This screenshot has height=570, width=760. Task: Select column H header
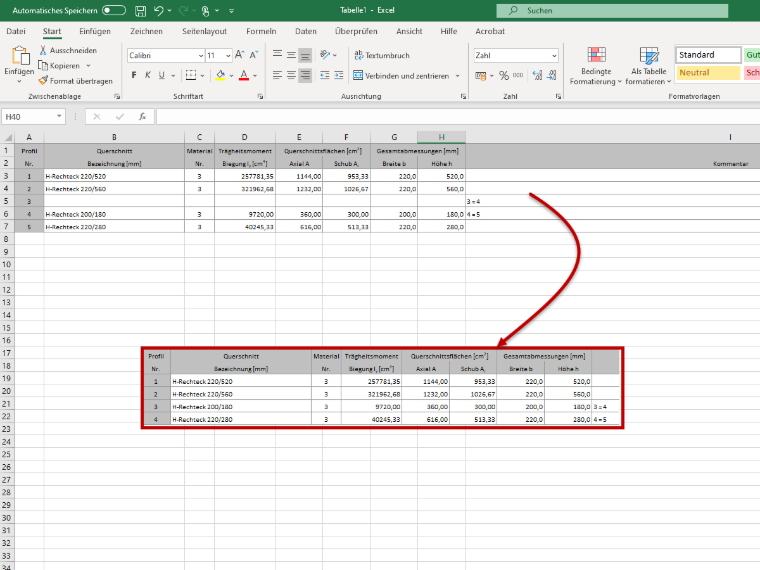tap(442, 137)
